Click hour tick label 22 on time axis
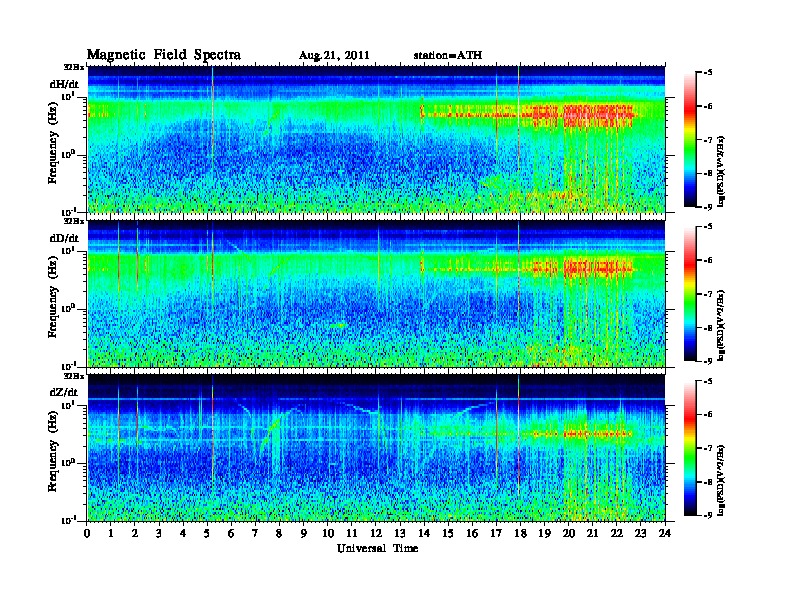The width and height of the screenshot is (792, 612). point(617,533)
